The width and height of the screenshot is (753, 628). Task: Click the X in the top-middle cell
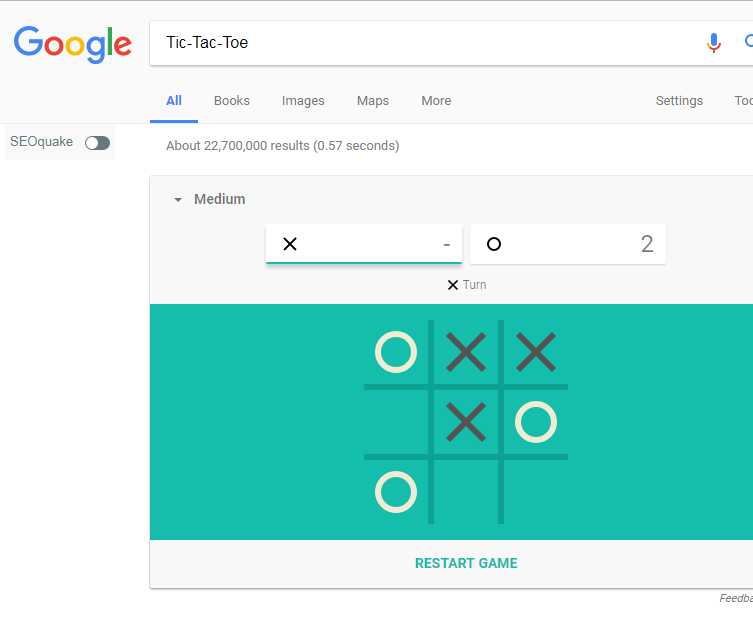coord(466,352)
